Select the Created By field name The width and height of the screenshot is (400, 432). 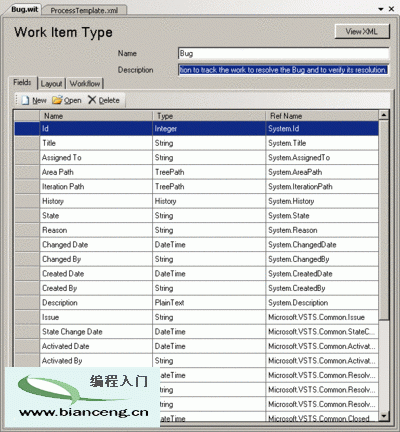pyautogui.click(x=96, y=288)
